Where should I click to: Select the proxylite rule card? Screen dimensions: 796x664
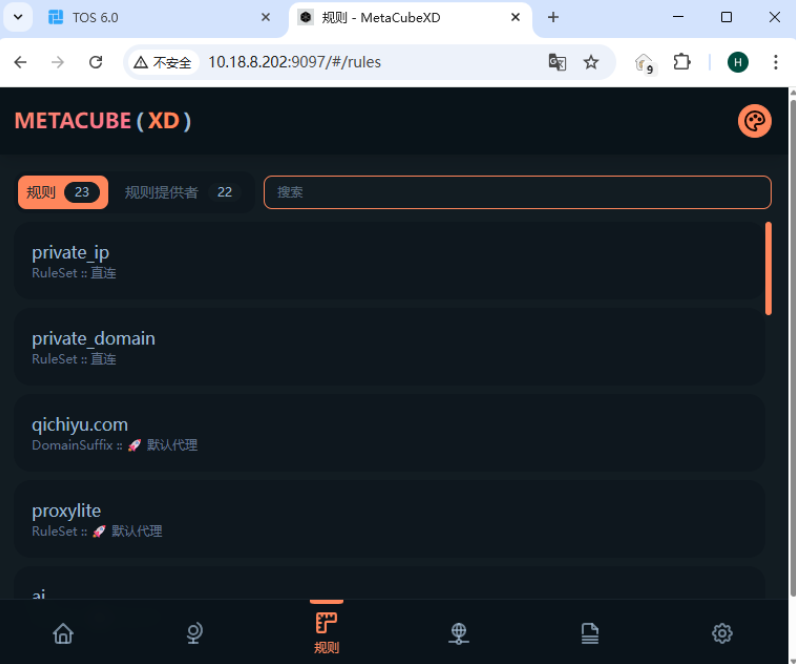pyautogui.click(x=389, y=519)
